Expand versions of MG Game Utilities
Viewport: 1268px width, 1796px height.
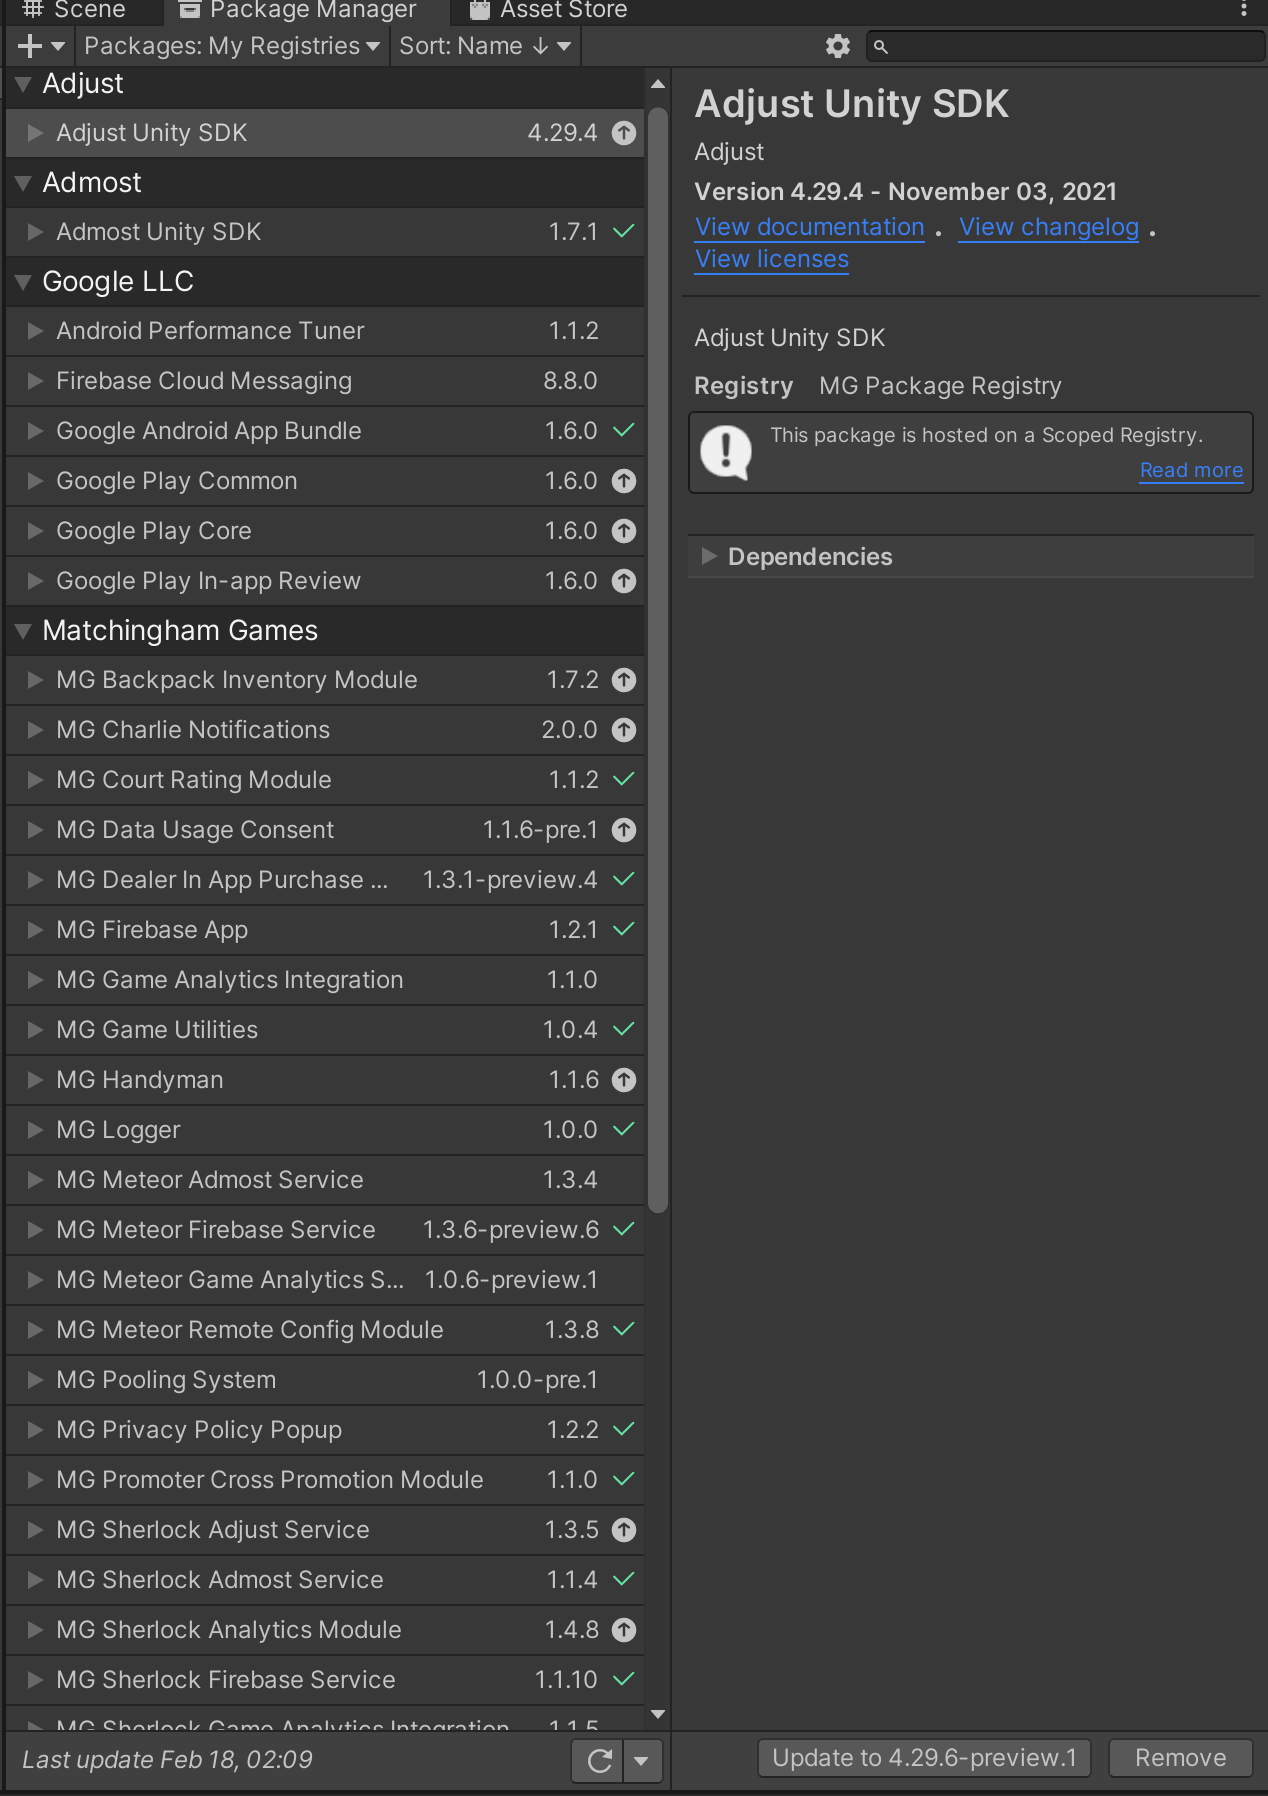[36, 1030]
